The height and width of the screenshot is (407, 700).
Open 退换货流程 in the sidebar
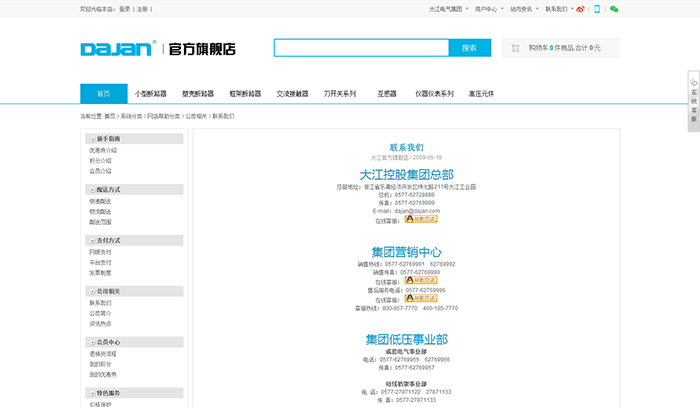(103, 354)
